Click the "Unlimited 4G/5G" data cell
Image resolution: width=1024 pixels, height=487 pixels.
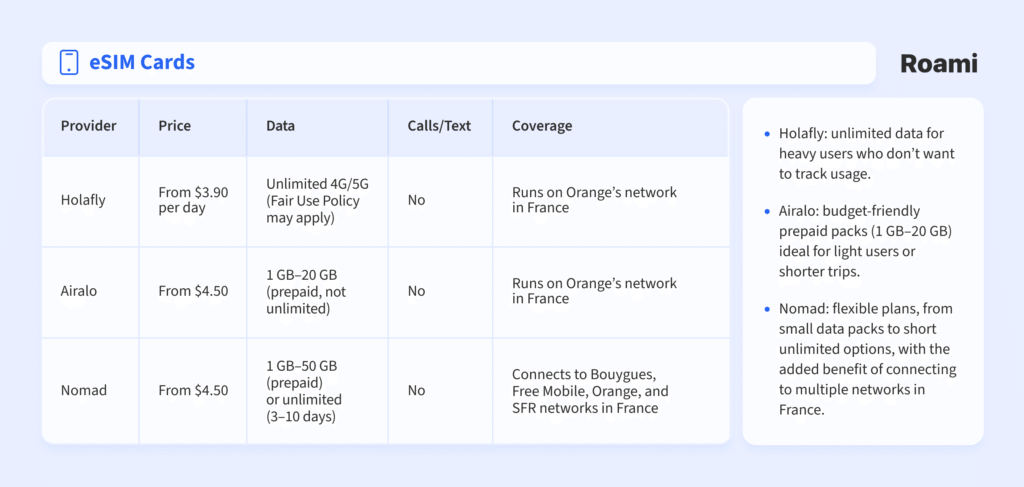tap(317, 200)
